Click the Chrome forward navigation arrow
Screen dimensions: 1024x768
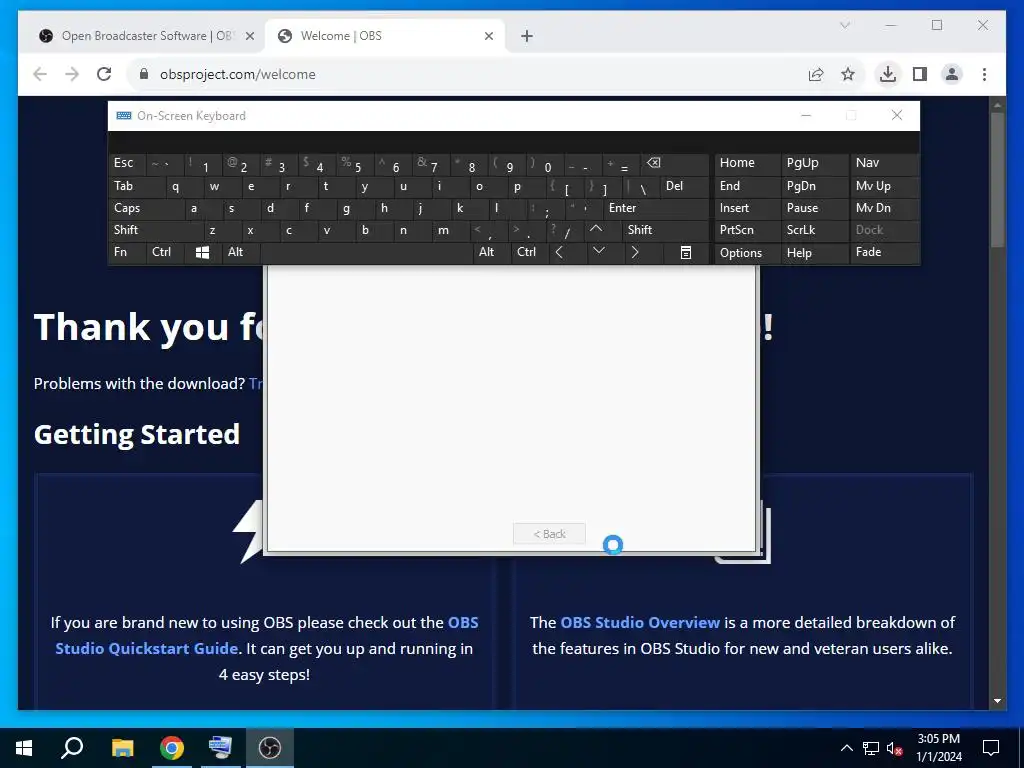[72, 74]
